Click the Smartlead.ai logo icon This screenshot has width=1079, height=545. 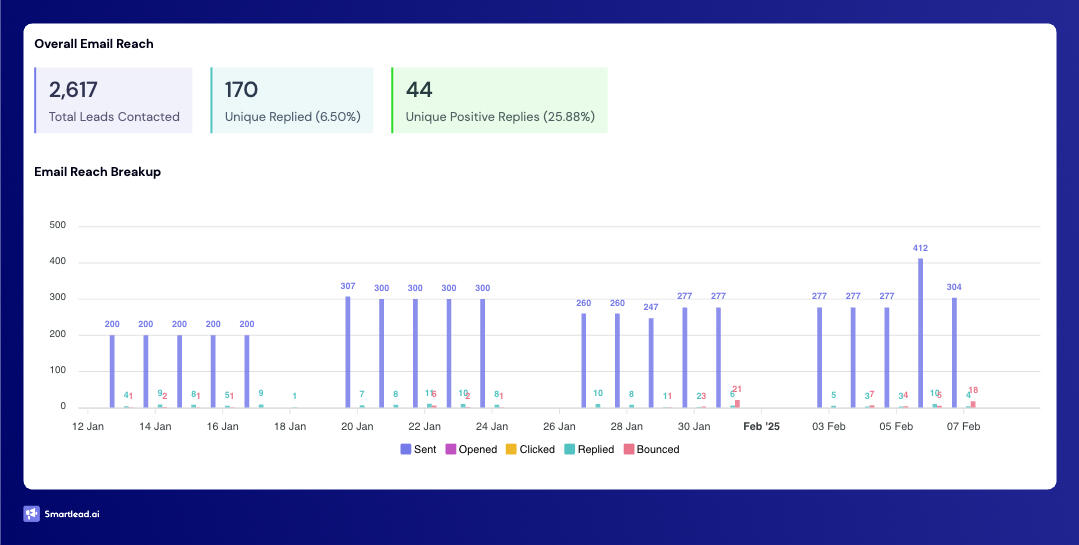(31, 514)
